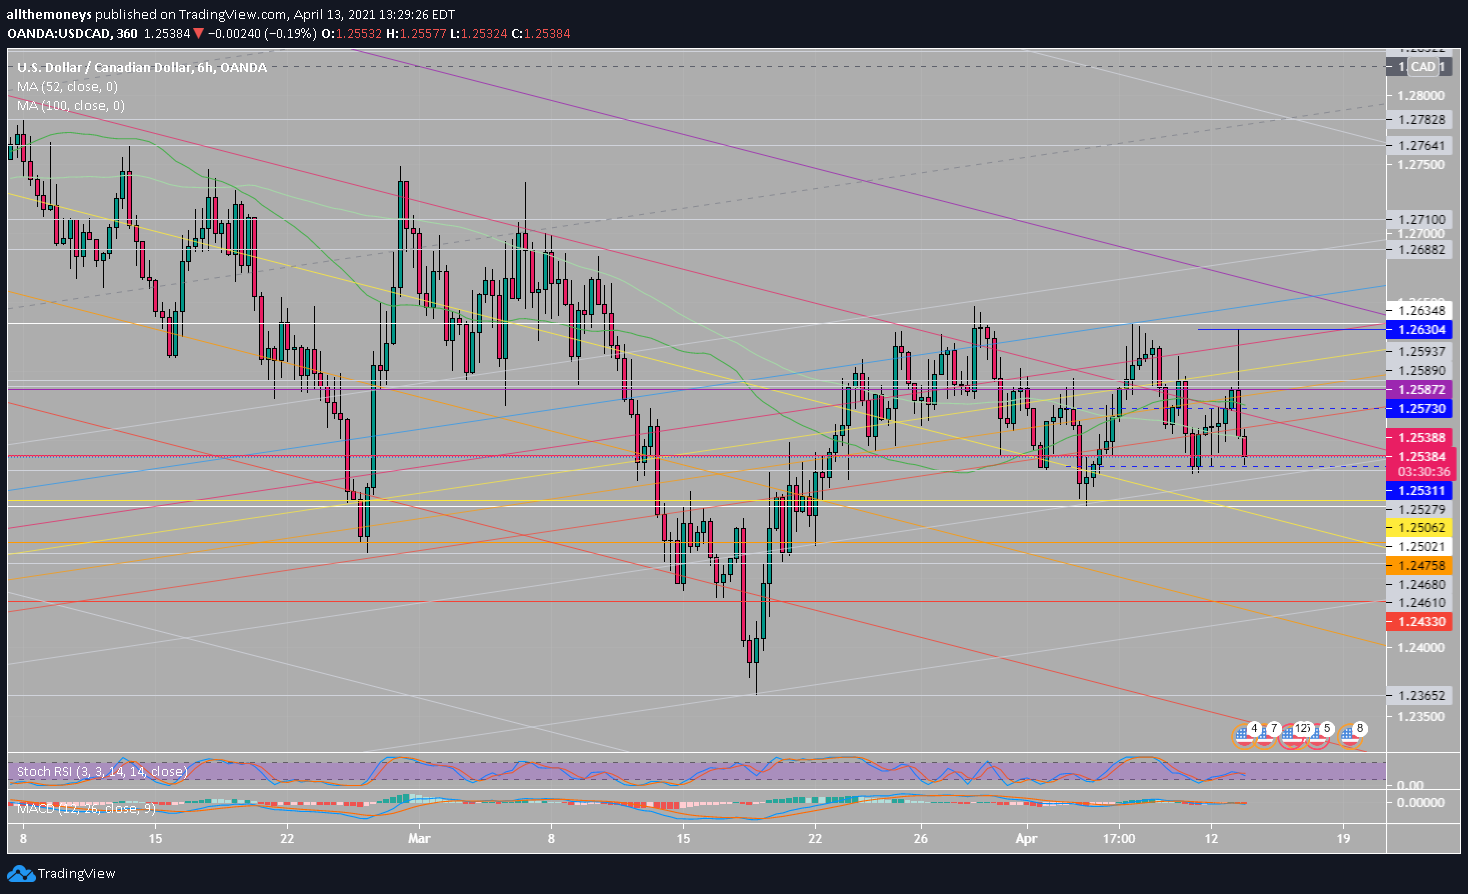This screenshot has height=894, width=1468.
Task: Select the MA (100, close, 0) indicator legend
Action: click(x=71, y=105)
